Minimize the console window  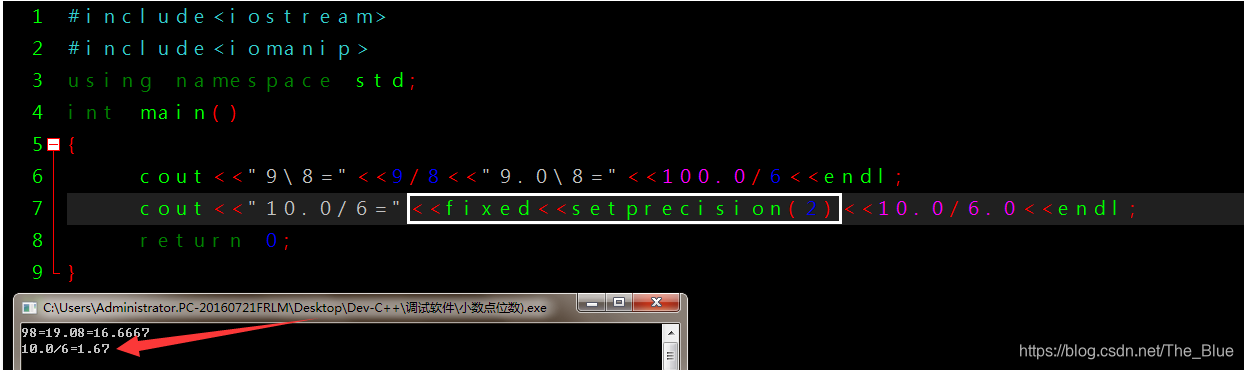click(593, 302)
